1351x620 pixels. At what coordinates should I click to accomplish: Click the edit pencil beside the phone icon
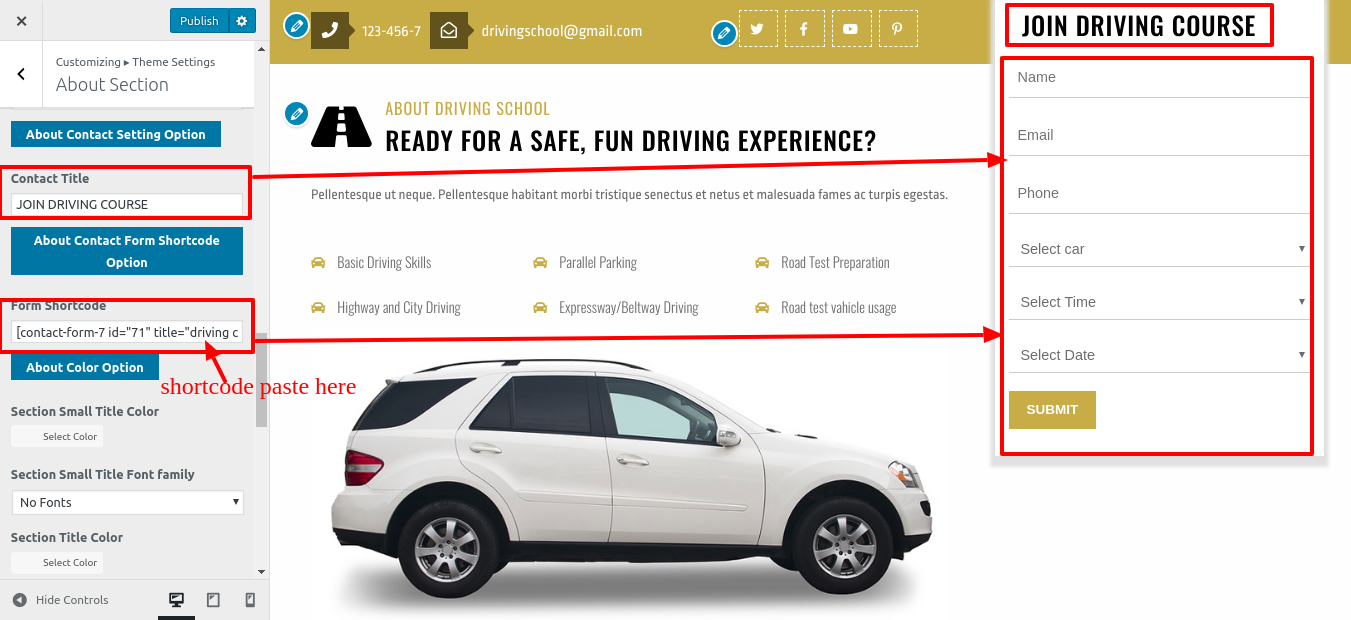[296, 25]
